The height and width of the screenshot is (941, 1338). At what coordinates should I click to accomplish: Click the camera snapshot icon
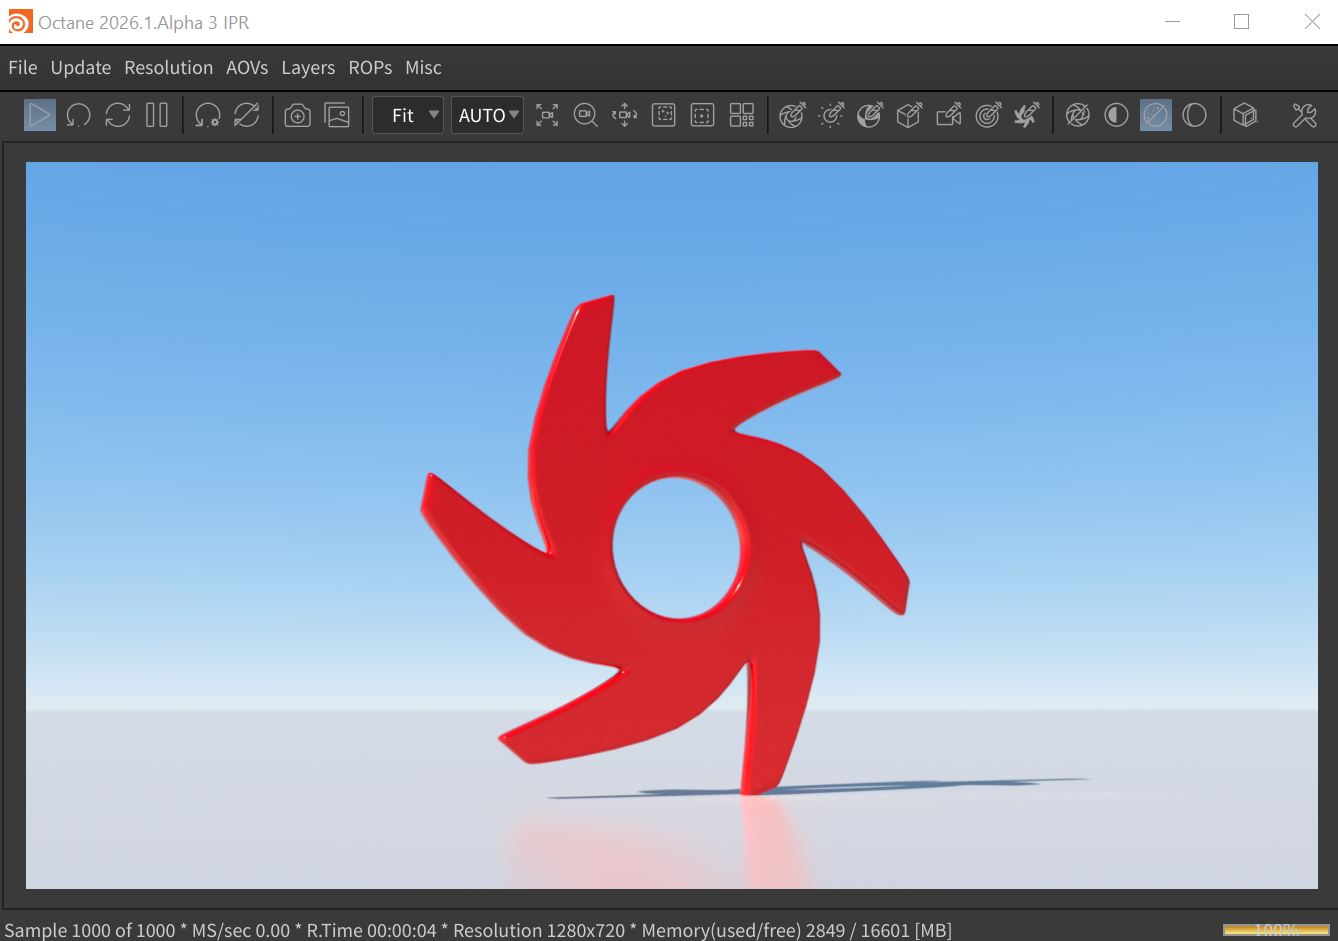point(297,116)
